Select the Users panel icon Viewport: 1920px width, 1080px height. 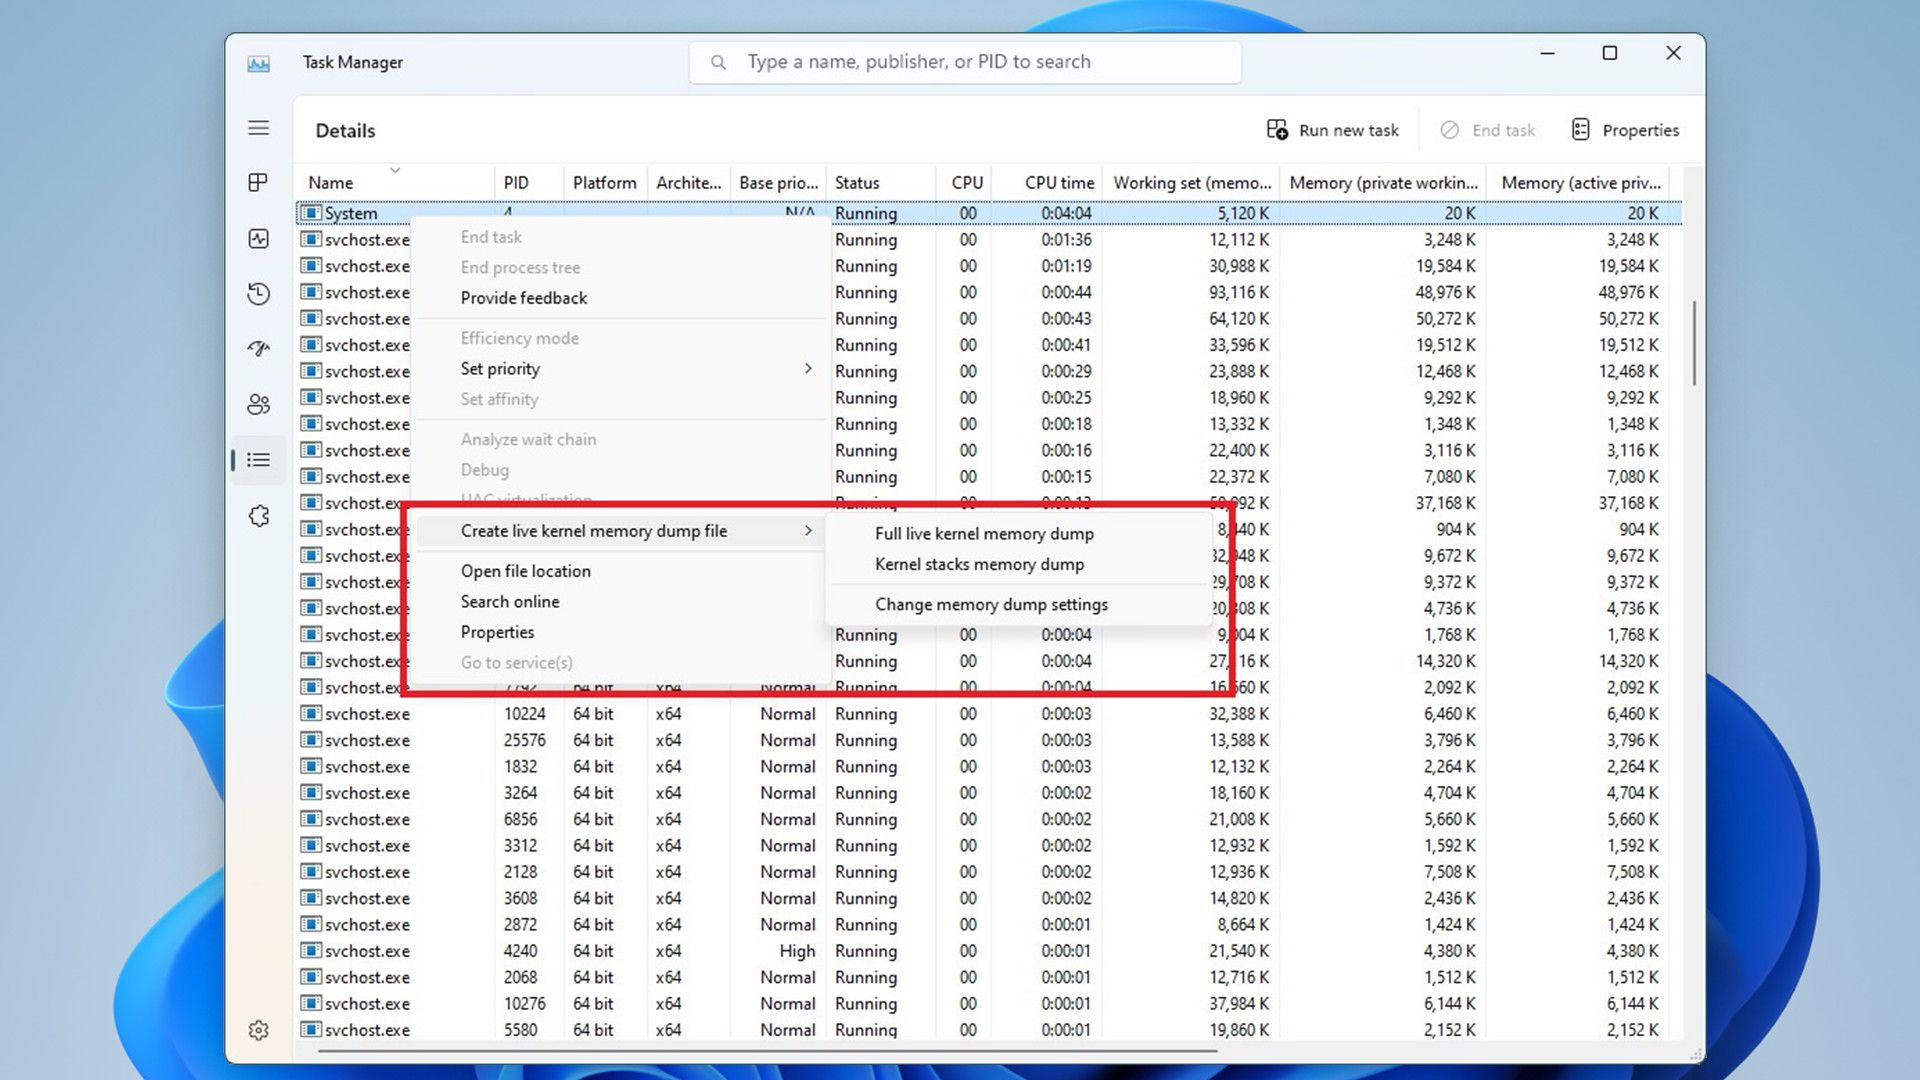tap(260, 404)
